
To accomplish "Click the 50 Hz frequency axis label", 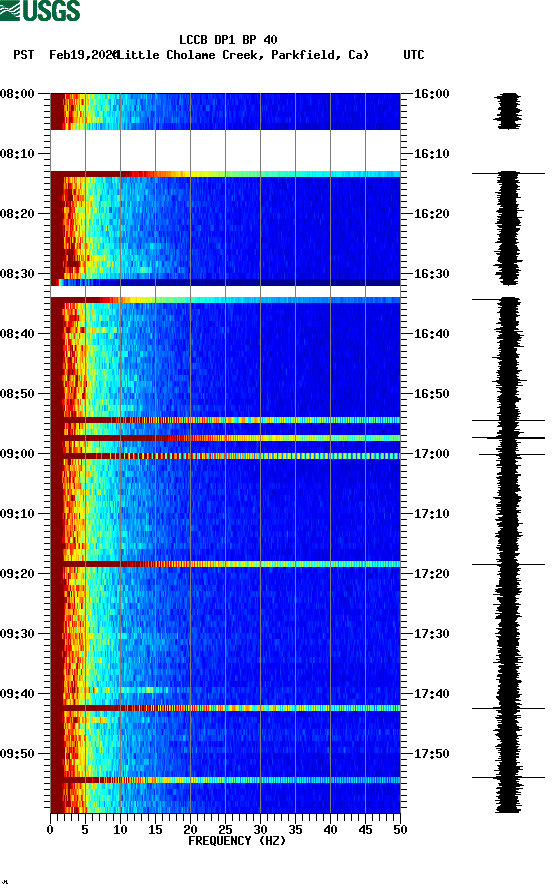I will (400, 830).
